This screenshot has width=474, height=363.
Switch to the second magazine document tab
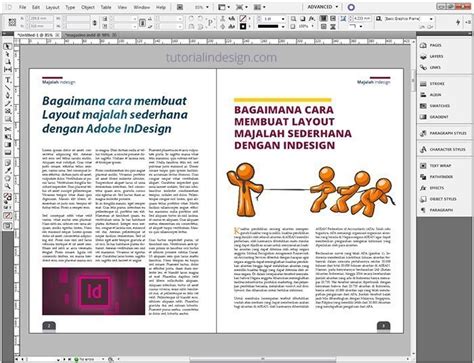[x=89, y=35]
